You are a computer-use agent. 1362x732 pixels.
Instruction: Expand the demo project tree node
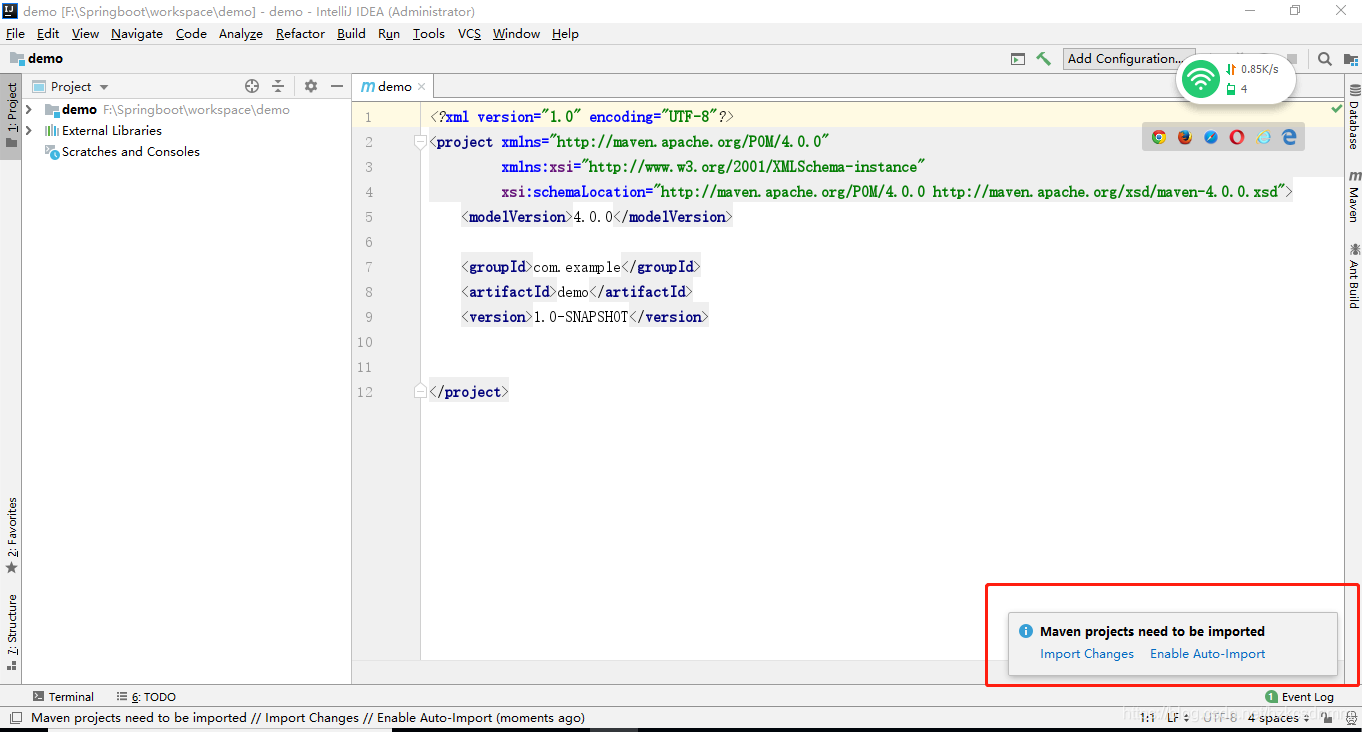[29, 110]
